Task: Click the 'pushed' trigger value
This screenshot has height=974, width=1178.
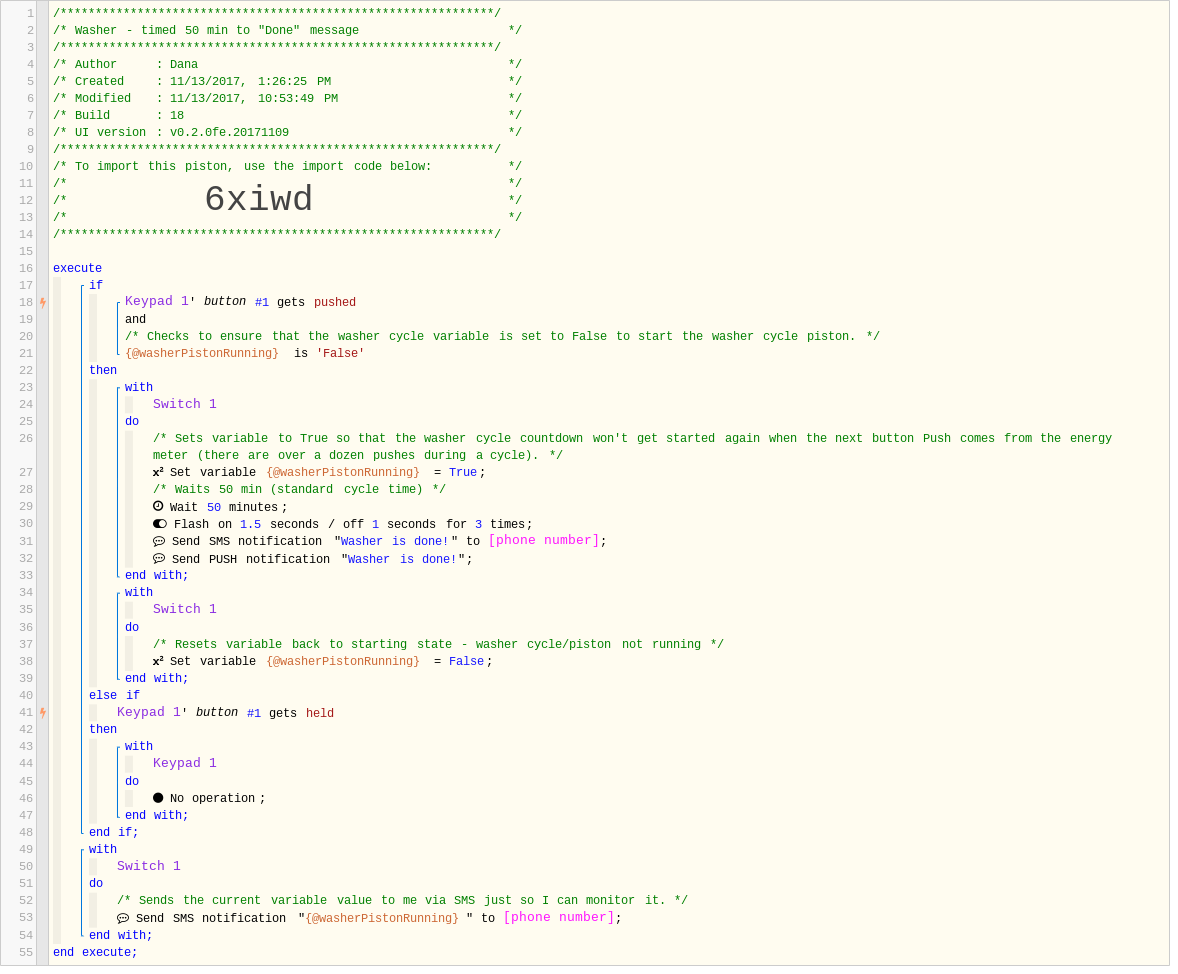Action: point(335,302)
